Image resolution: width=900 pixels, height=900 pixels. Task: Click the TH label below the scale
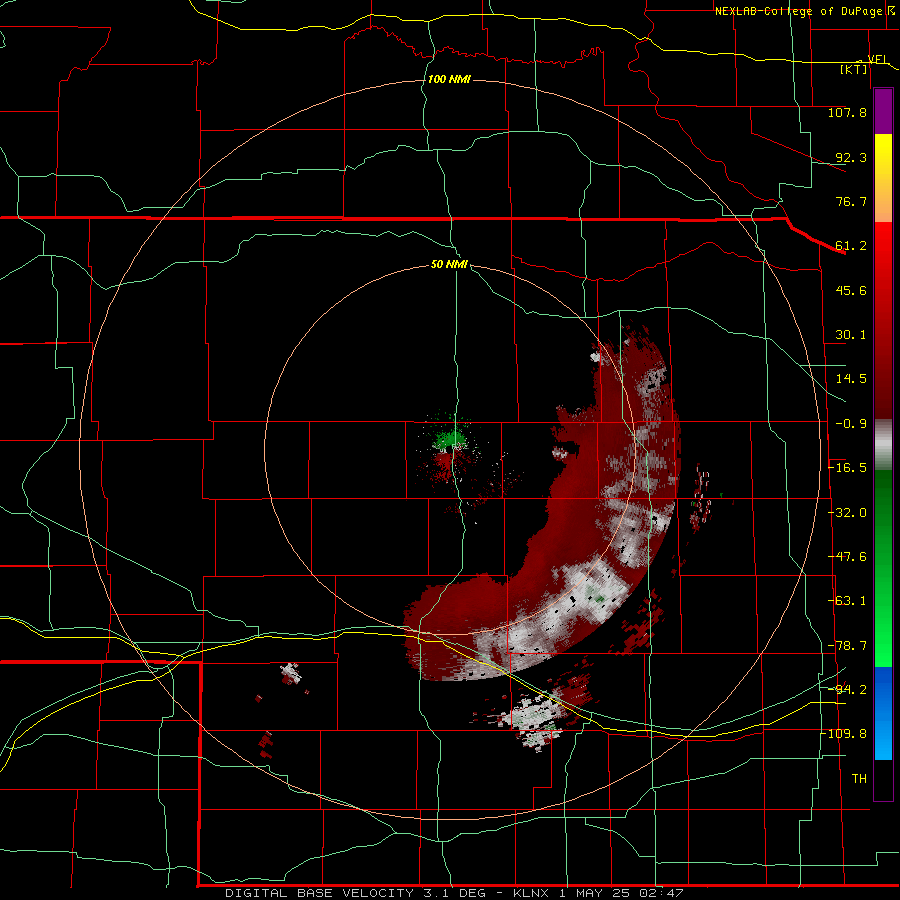coord(859,779)
